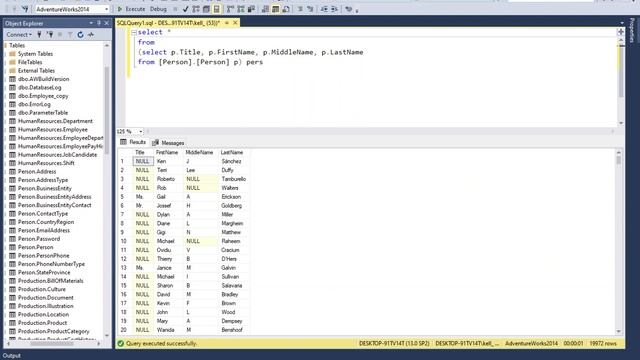Image resolution: width=640 pixels, height=360 pixels.
Task: Switch to the Messages tab
Action: (168, 143)
